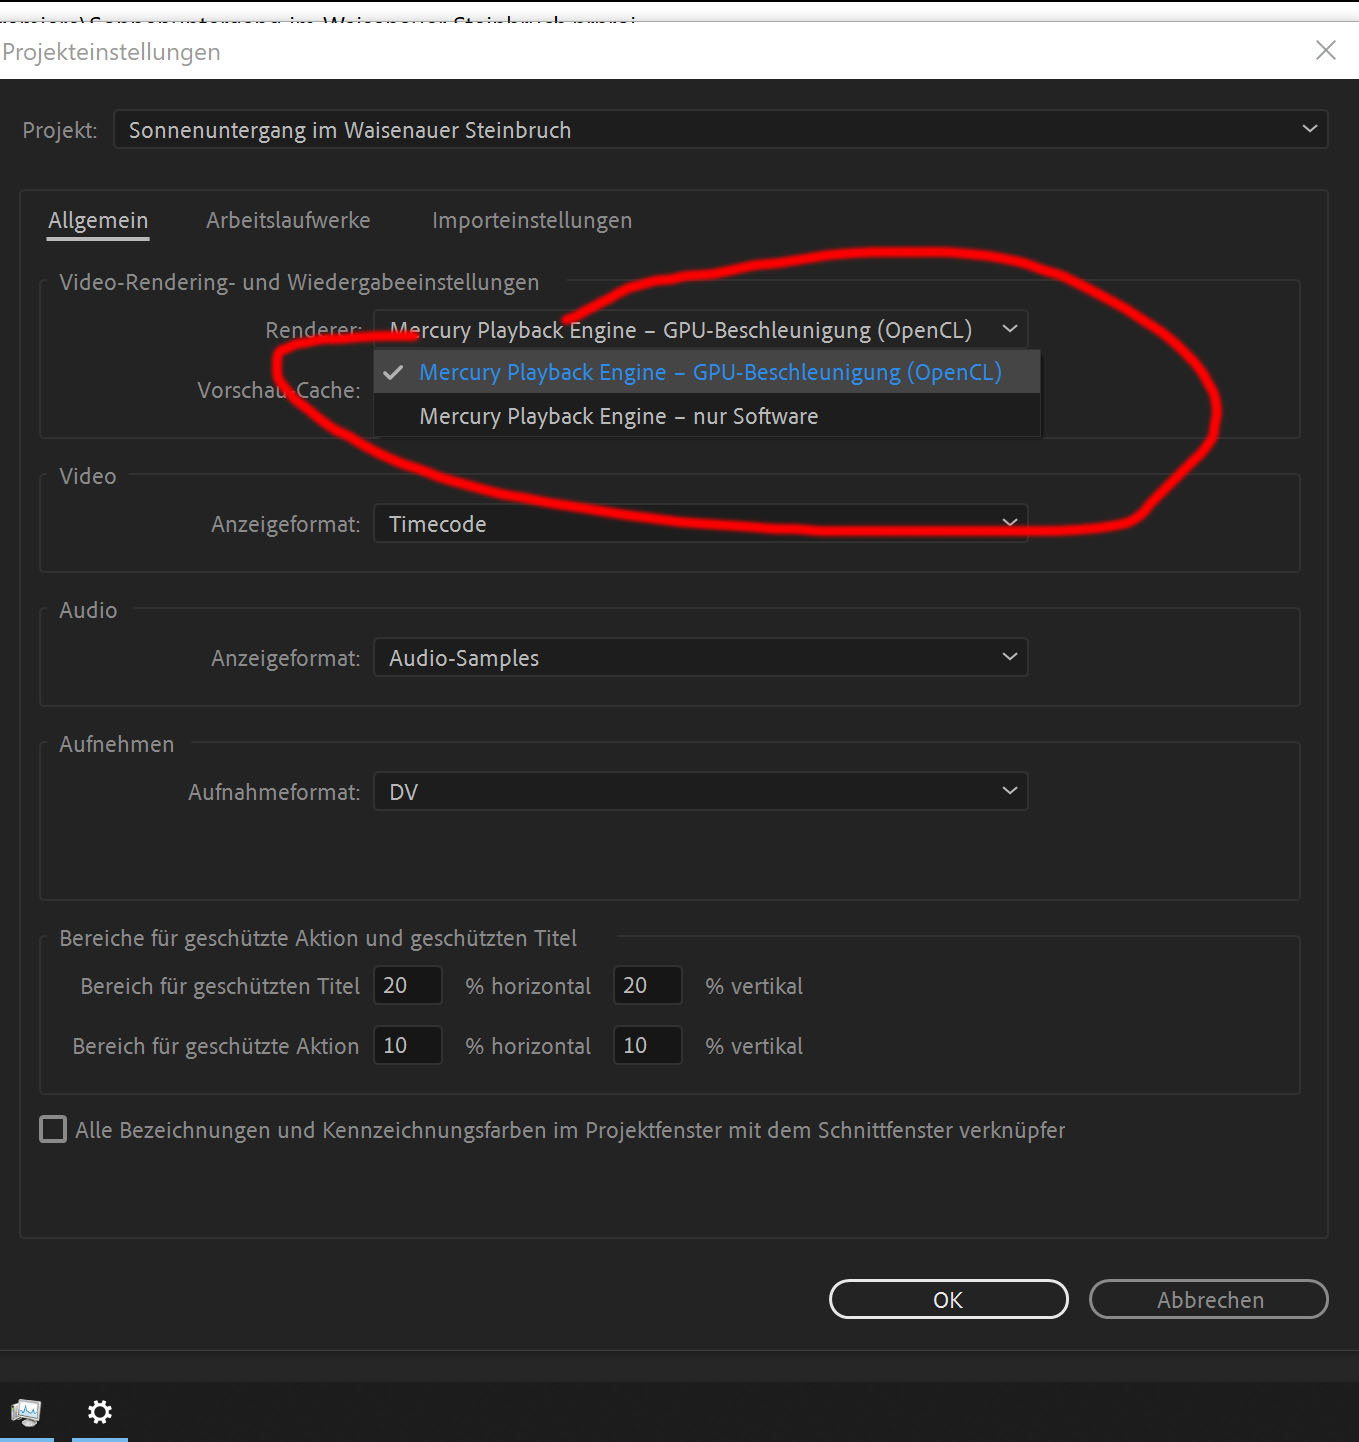
Task: Open the Importeinstellungen tab
Action: 532,221
